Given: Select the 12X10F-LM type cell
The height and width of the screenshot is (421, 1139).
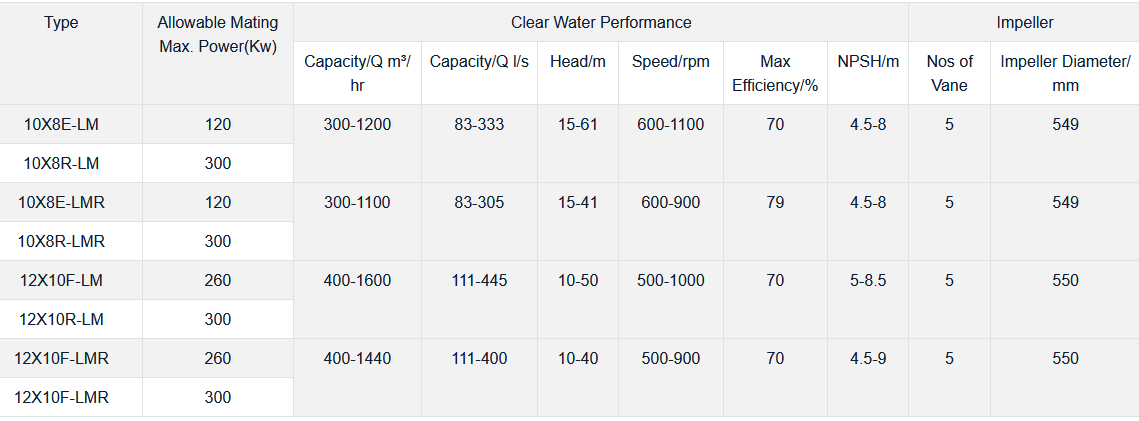Looking at the screenshot, I should [61, 281].
